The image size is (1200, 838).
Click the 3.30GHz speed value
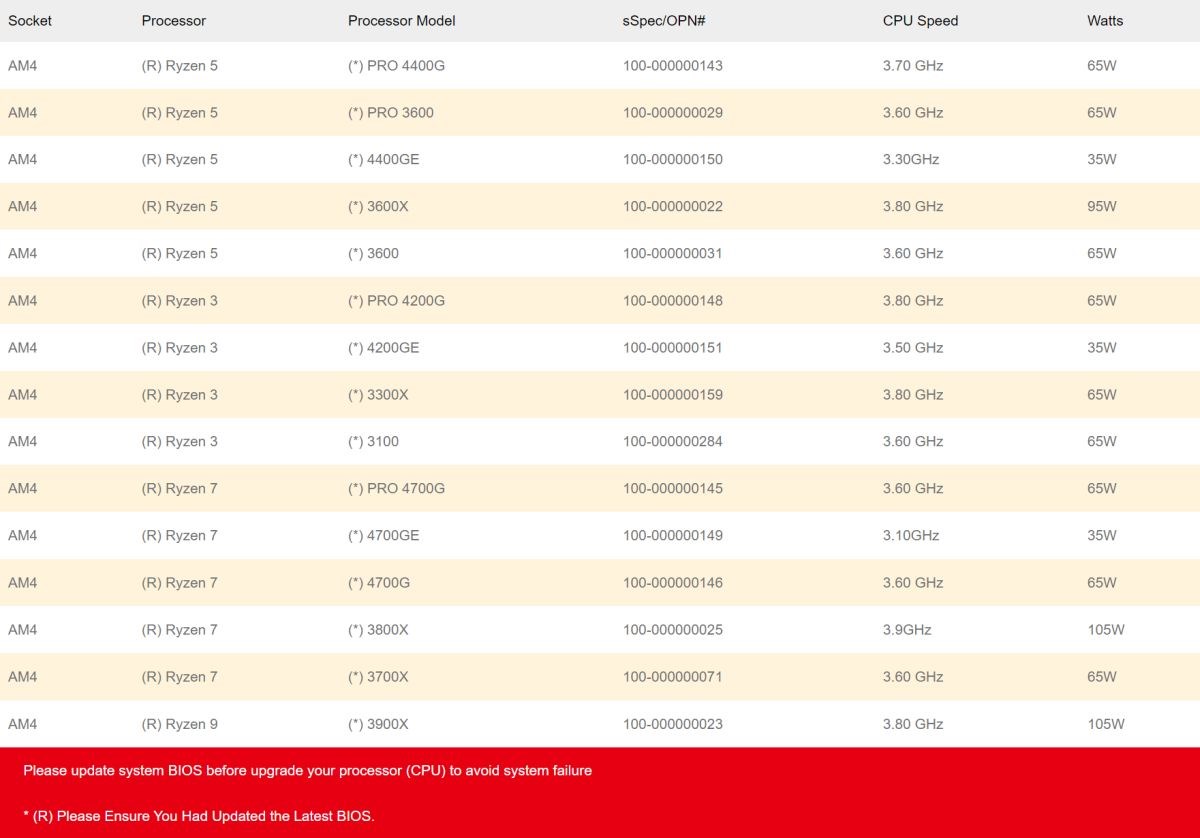tap(911, 160)
